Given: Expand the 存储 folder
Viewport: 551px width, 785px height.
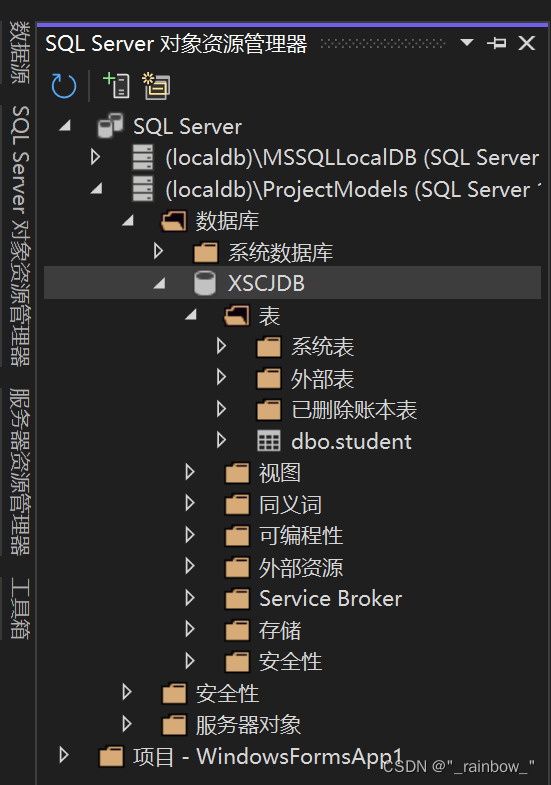Looking at the screenshot, I should (190, 629).
